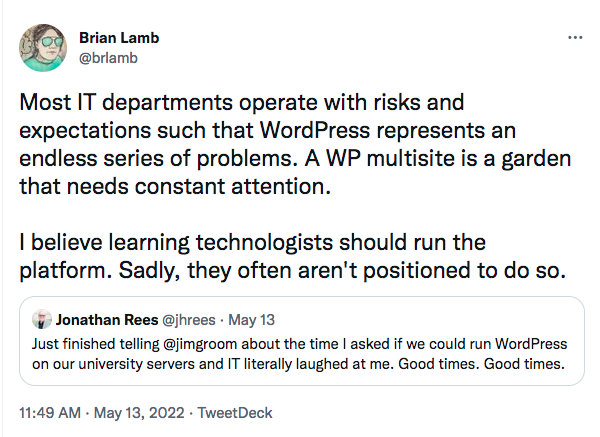The height and width of the screenshot is (437, 600).
Task: Click the @jhrees handle in quoted tweet
Action: click(x=189, y=320)
